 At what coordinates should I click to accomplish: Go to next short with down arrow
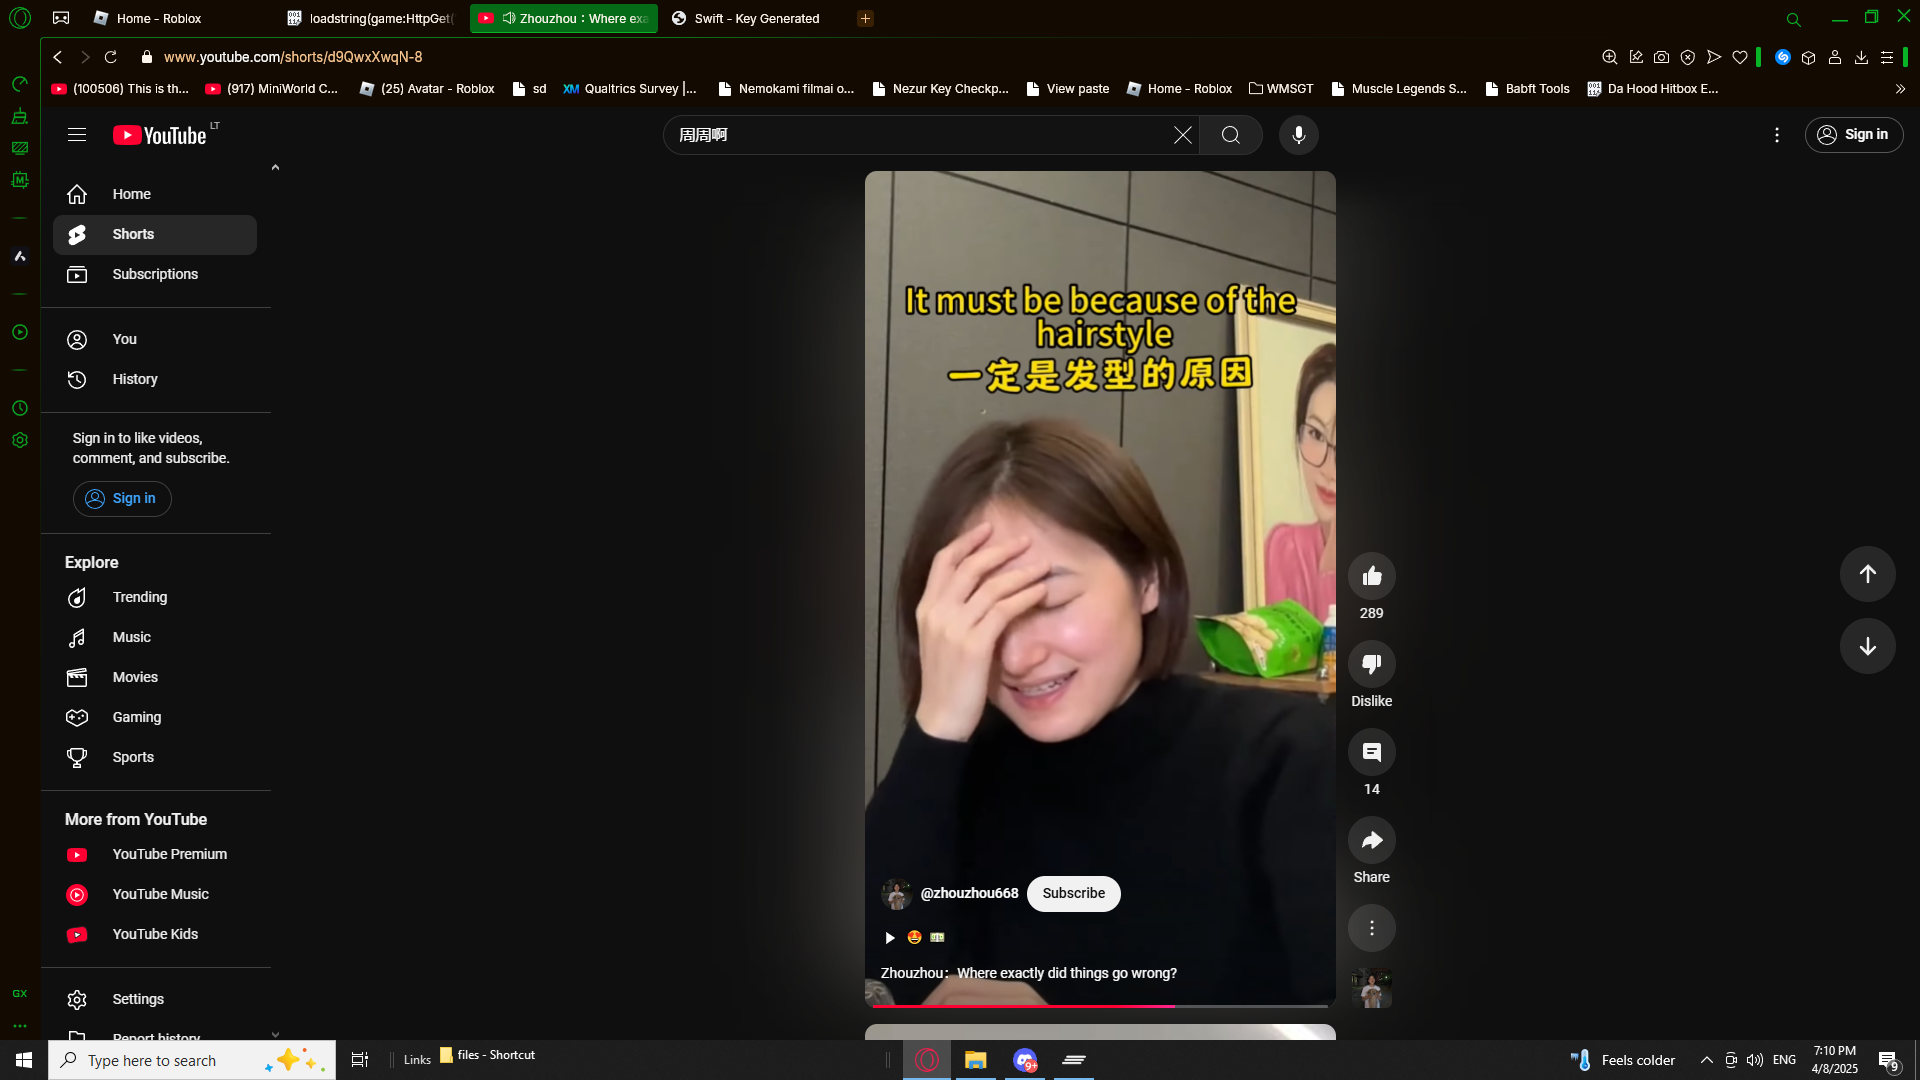(1867, 646)
